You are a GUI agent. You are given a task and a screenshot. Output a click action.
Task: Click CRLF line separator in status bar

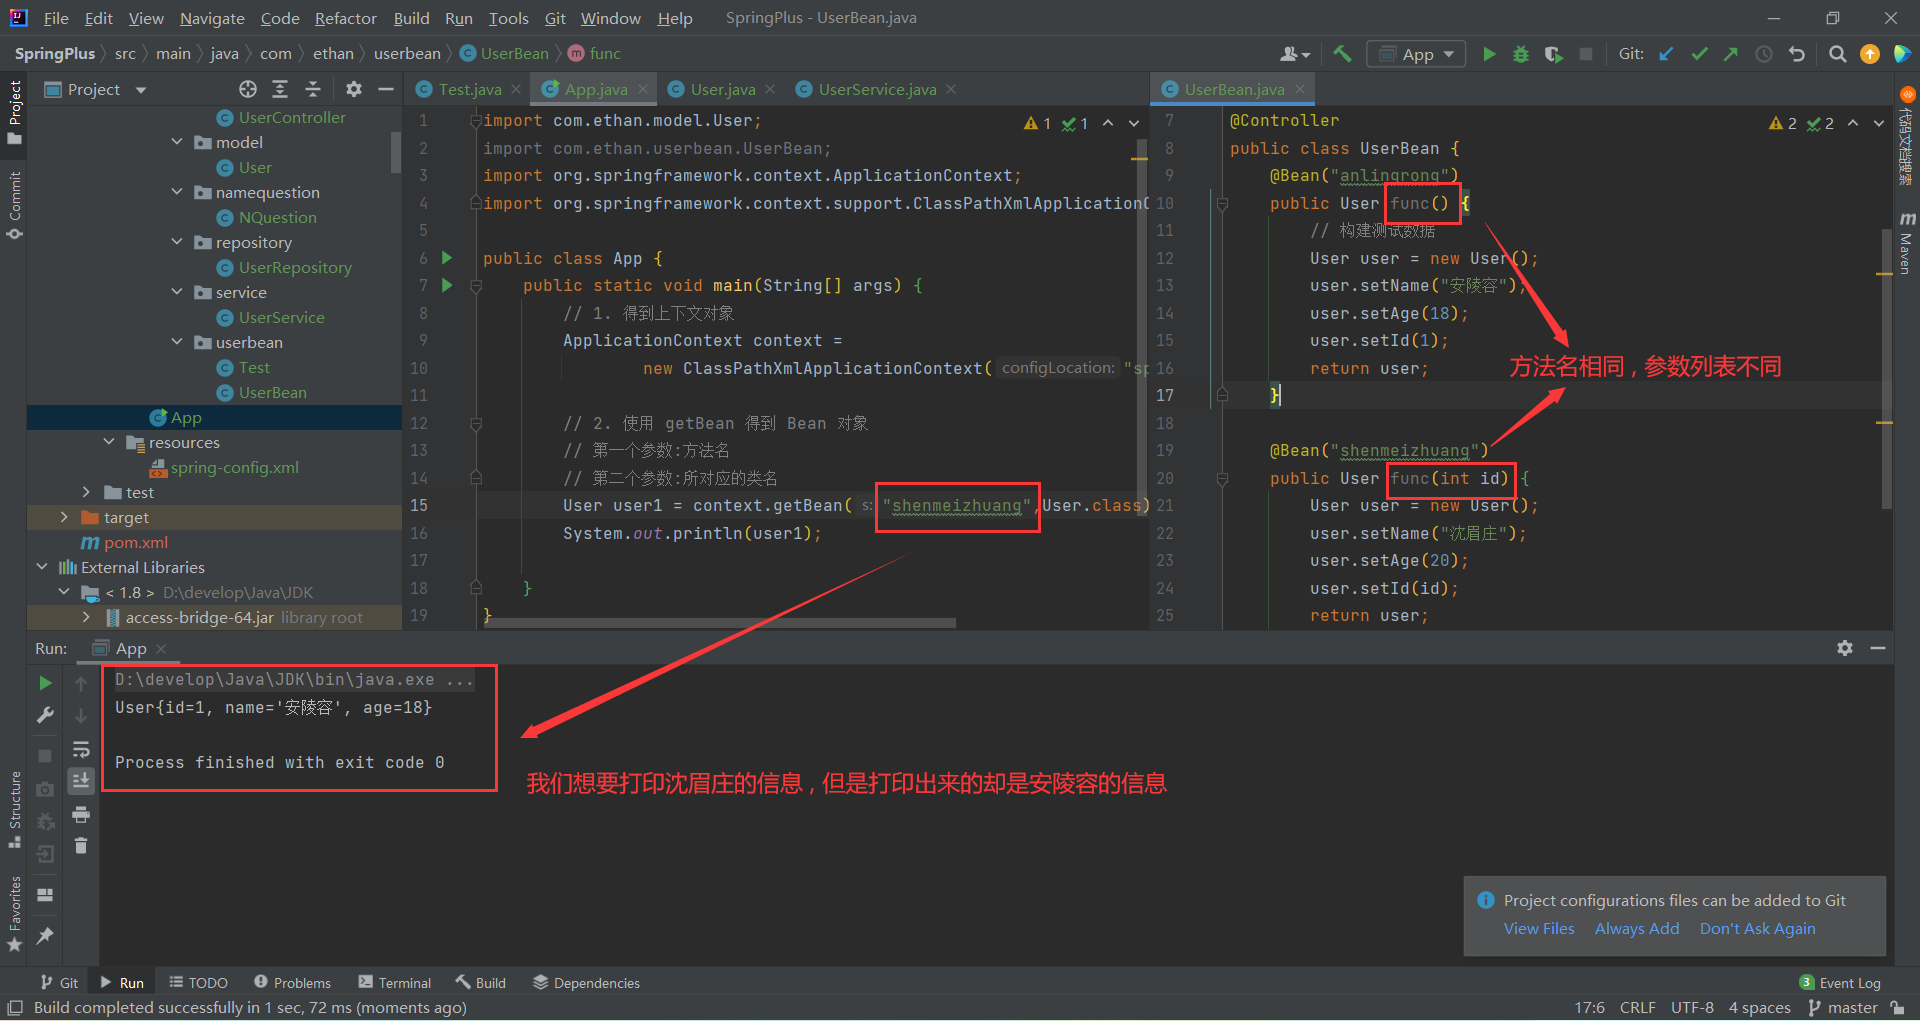pos(1638,1008)
